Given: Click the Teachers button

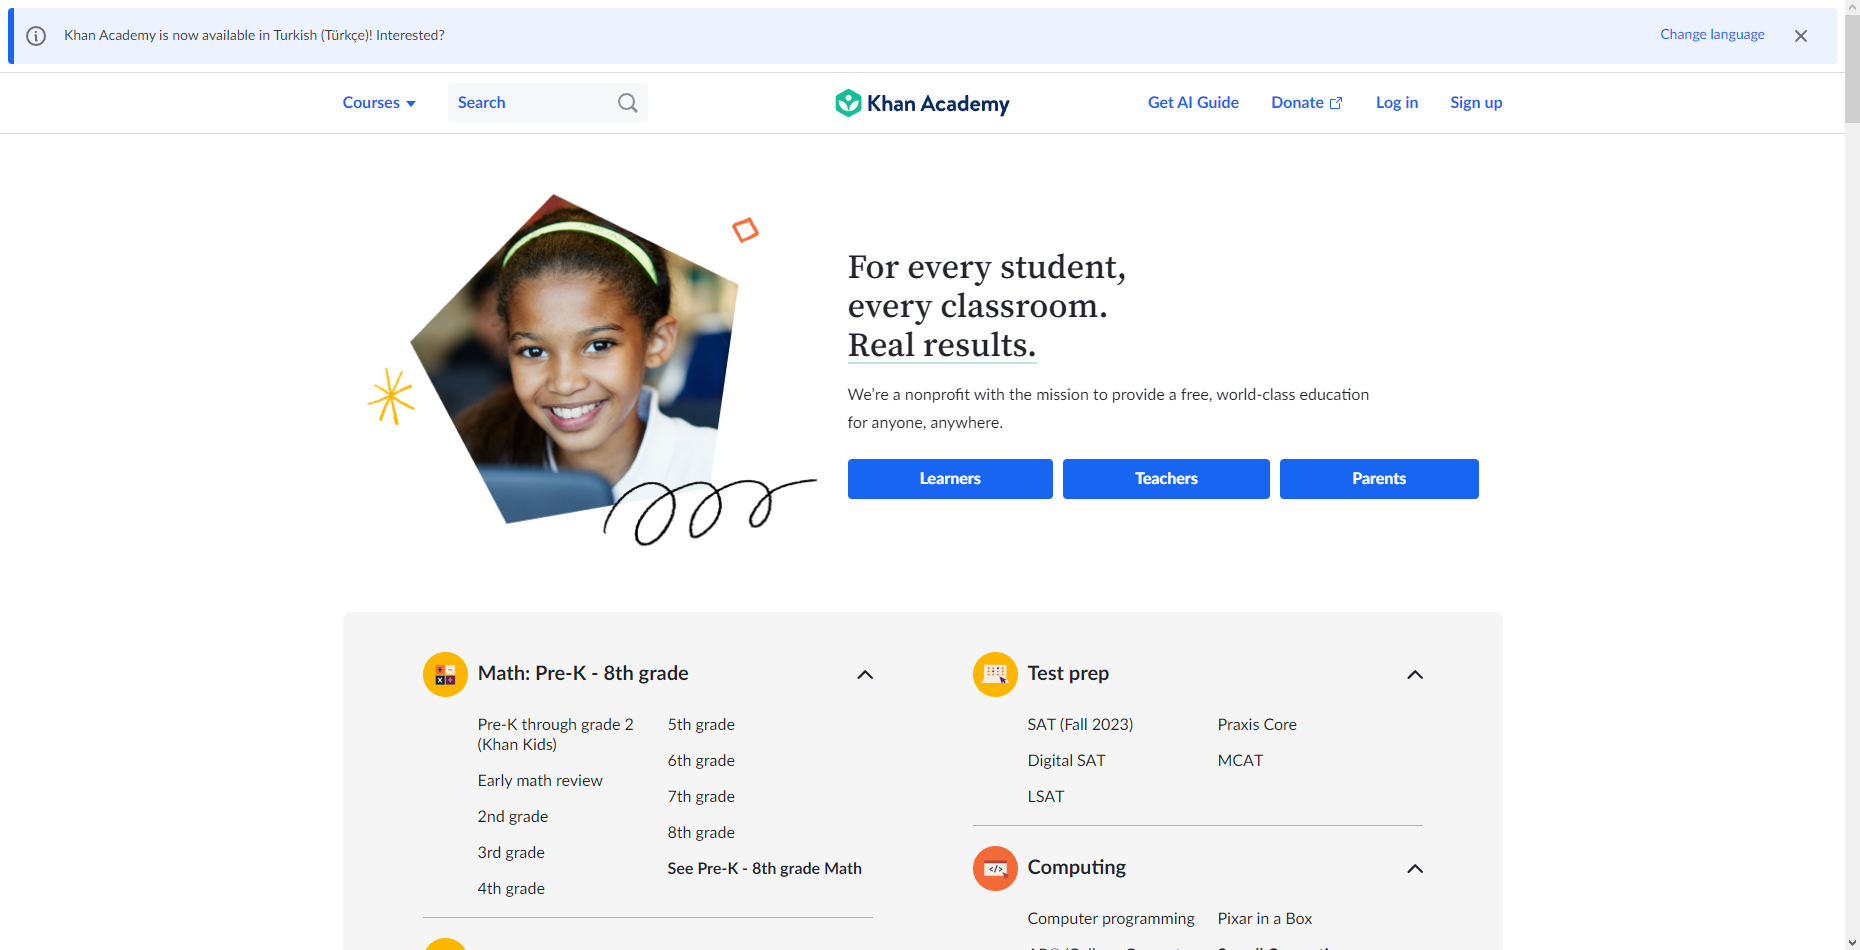Looking at the screenshot, I should pyautogui.click(x=1166, y=479).
